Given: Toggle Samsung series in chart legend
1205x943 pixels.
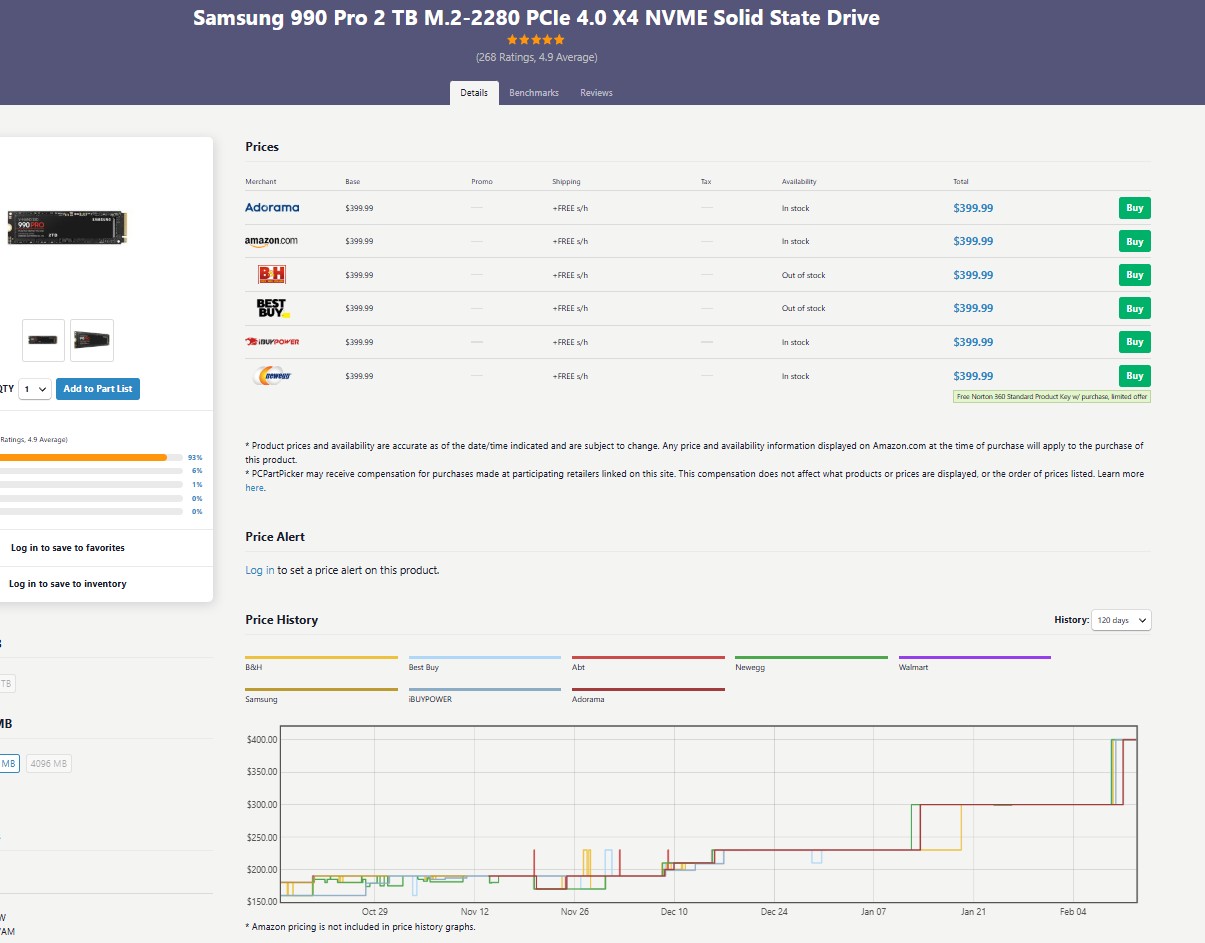Looking at the screenshot, I should 321,696.
